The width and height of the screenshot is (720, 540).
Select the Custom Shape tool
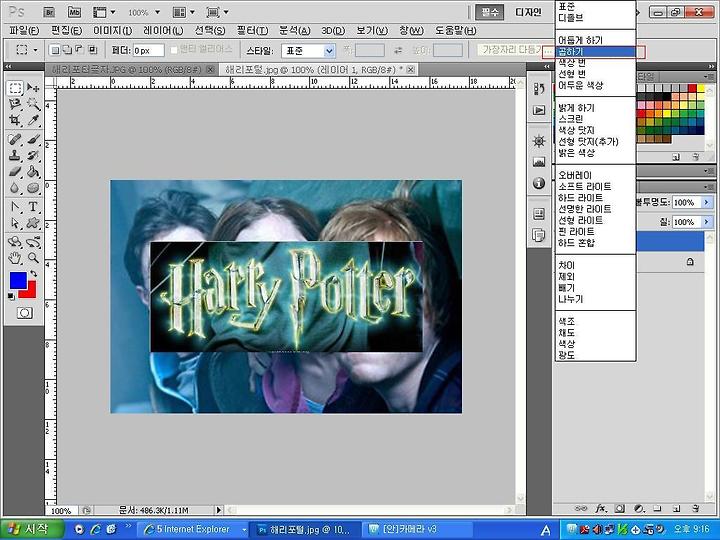click(33, 223)
